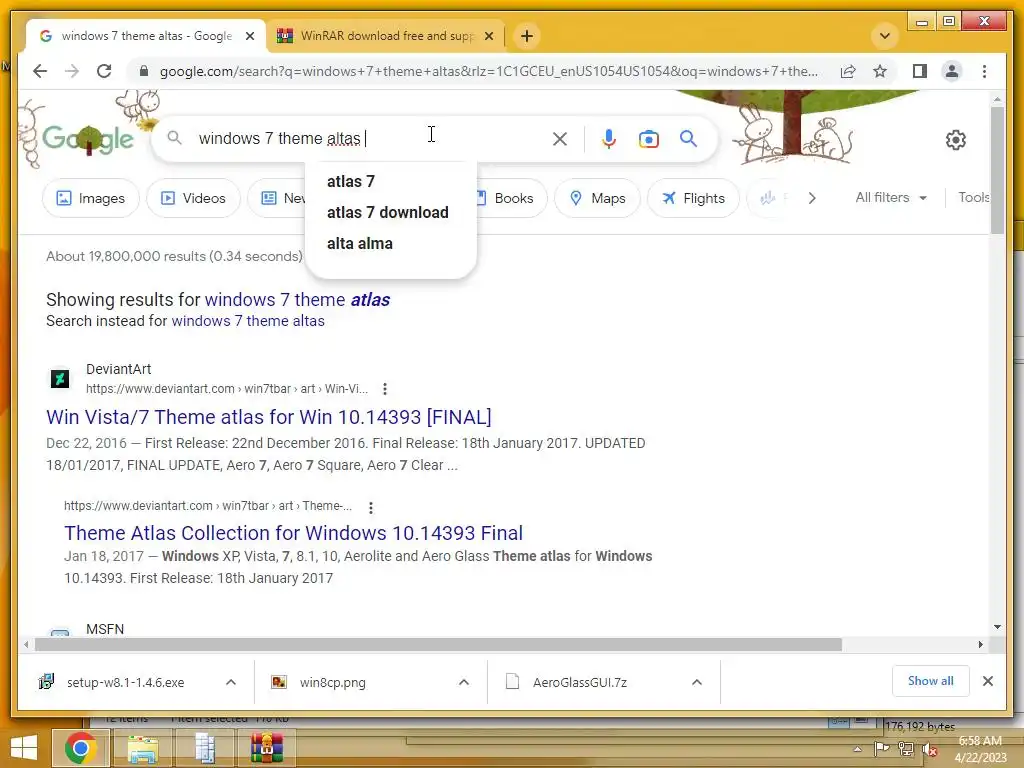The height and width of the screenshot is (768, 1024).
Task: Click the muted volume tray icon
Action: [931, 749]
